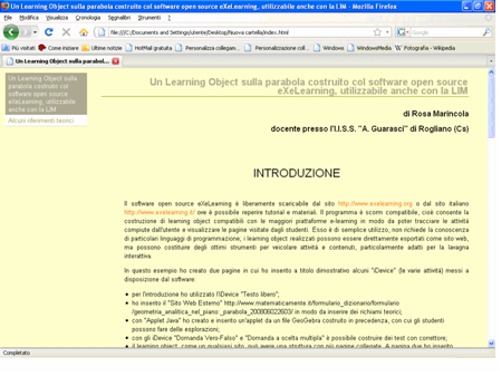Open the Personalizza collegam... bookmark
Viewport: 500px width, 374px height.
208,48
